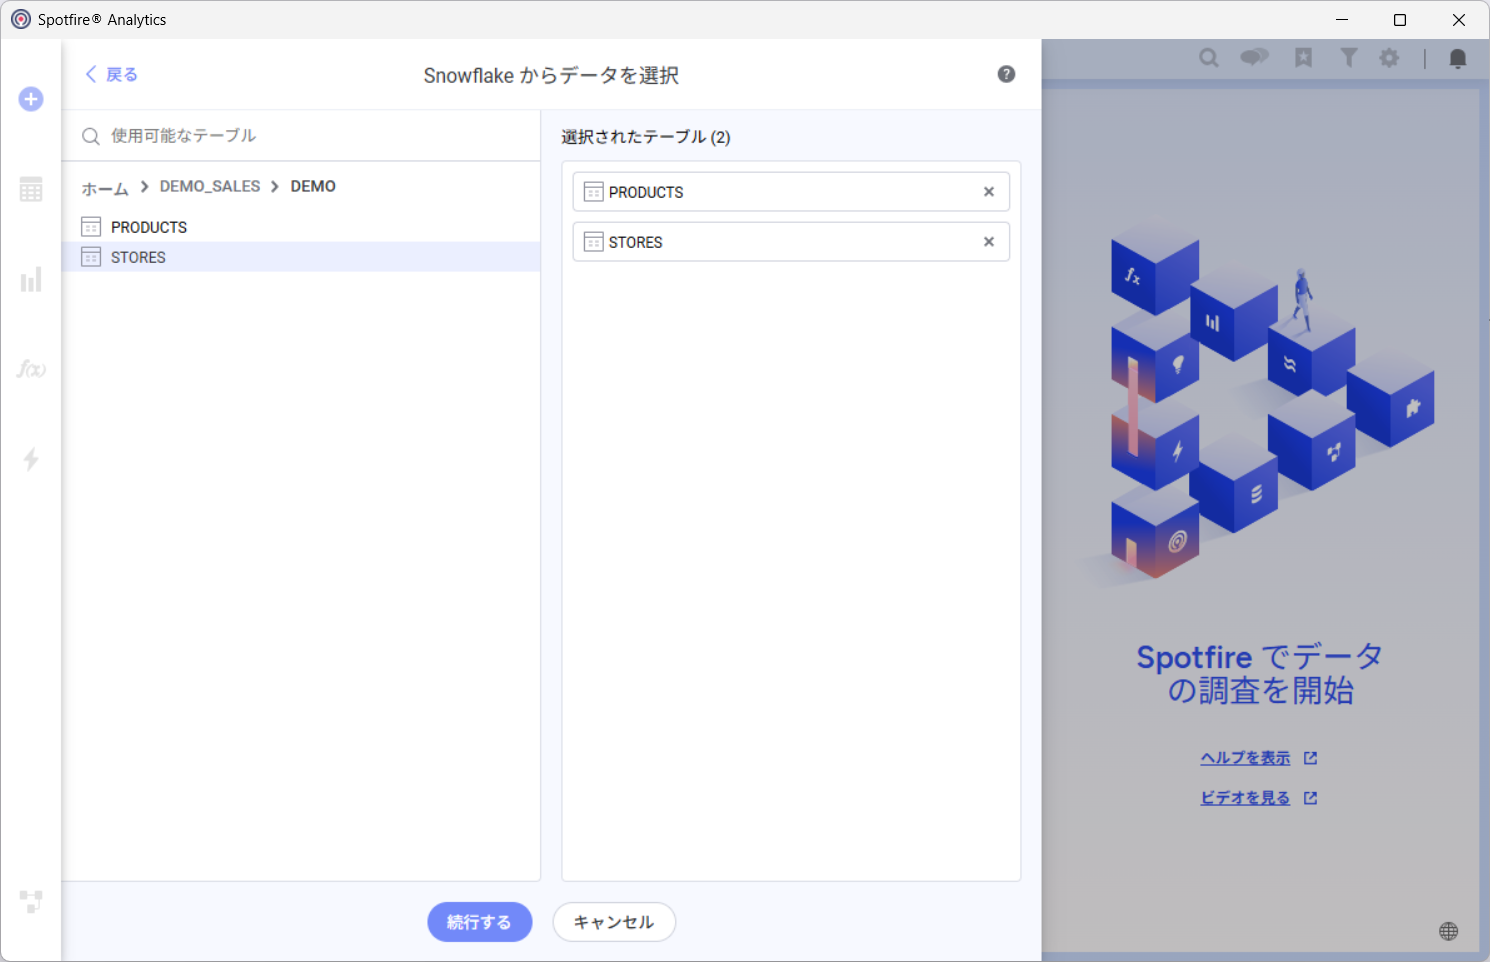Navigate to DEMO_SALES breadcrumb

pos(210,186)
